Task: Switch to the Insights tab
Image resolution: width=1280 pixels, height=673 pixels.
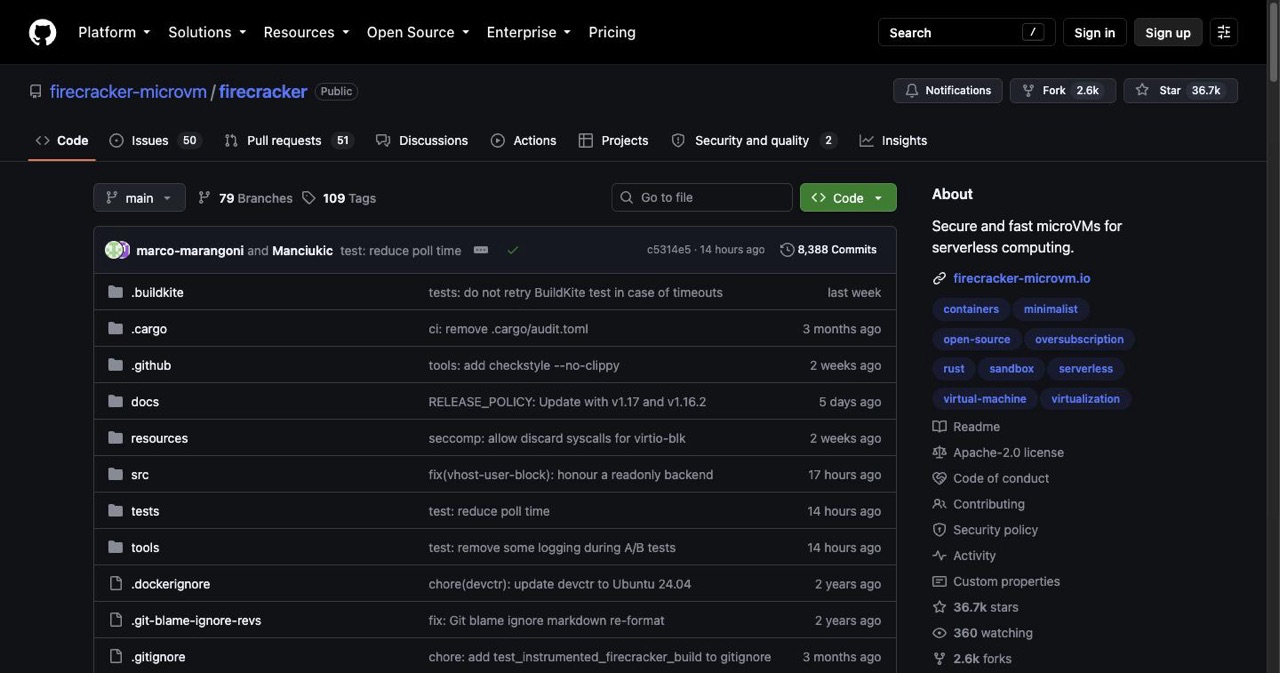Action: coord(893,141)
